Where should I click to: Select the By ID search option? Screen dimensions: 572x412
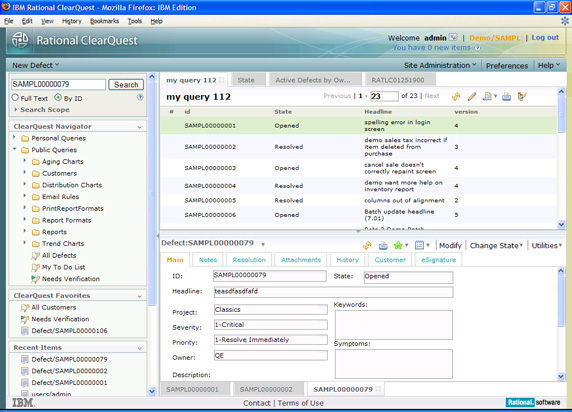58,97
